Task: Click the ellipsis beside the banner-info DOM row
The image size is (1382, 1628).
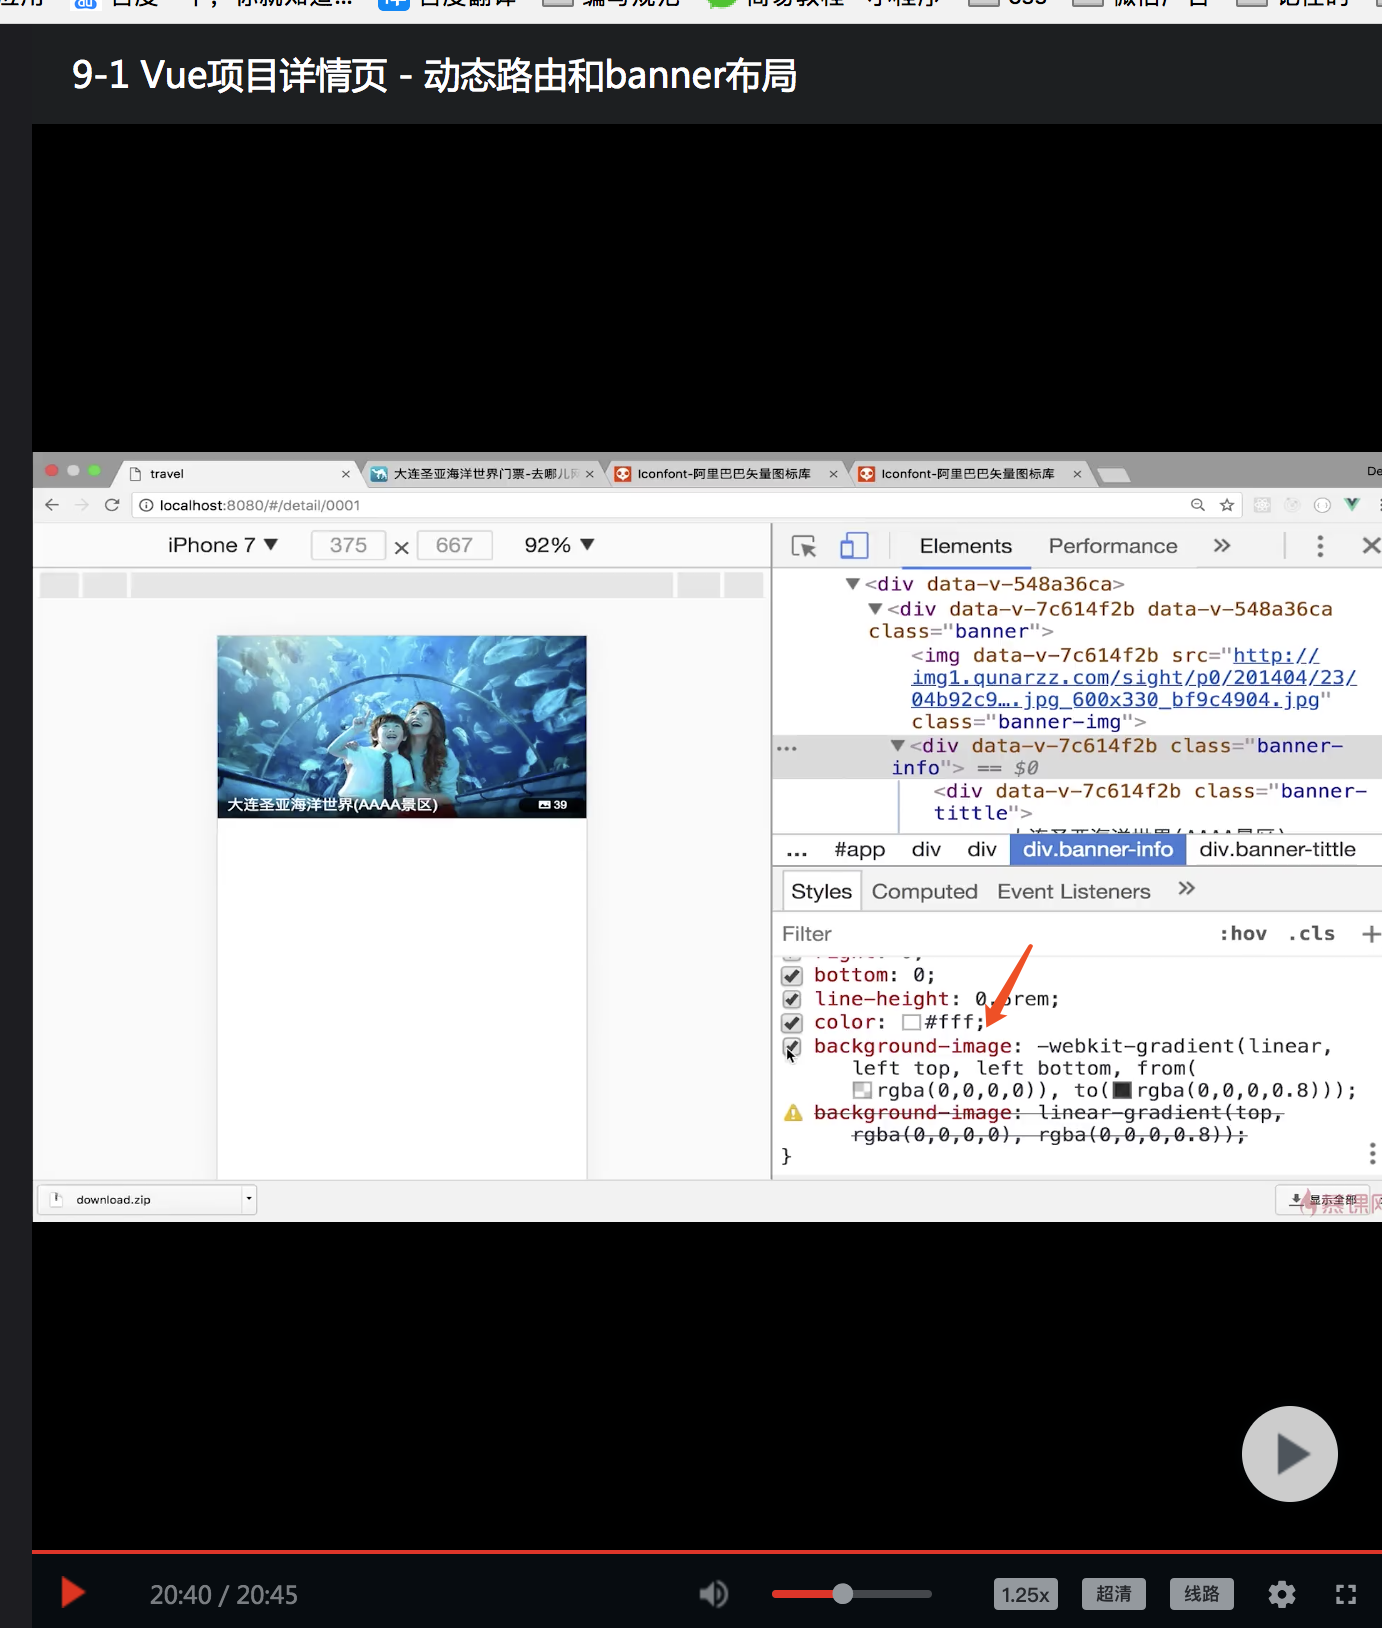Action: coord(787,747)
